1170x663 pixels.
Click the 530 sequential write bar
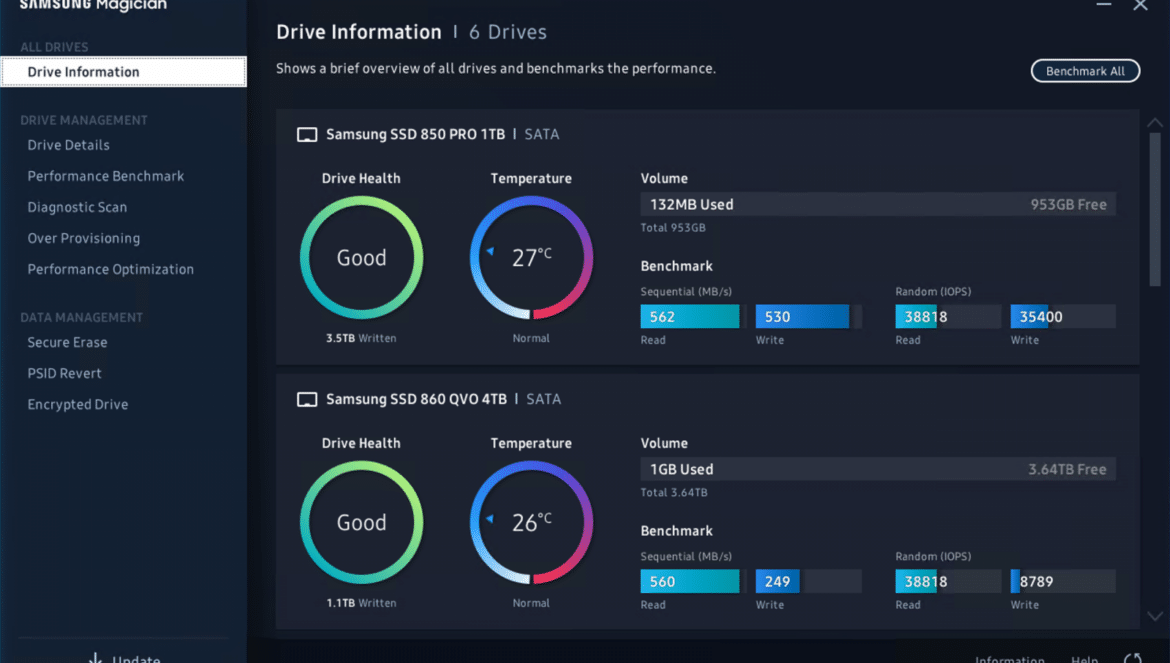point(808,316)
